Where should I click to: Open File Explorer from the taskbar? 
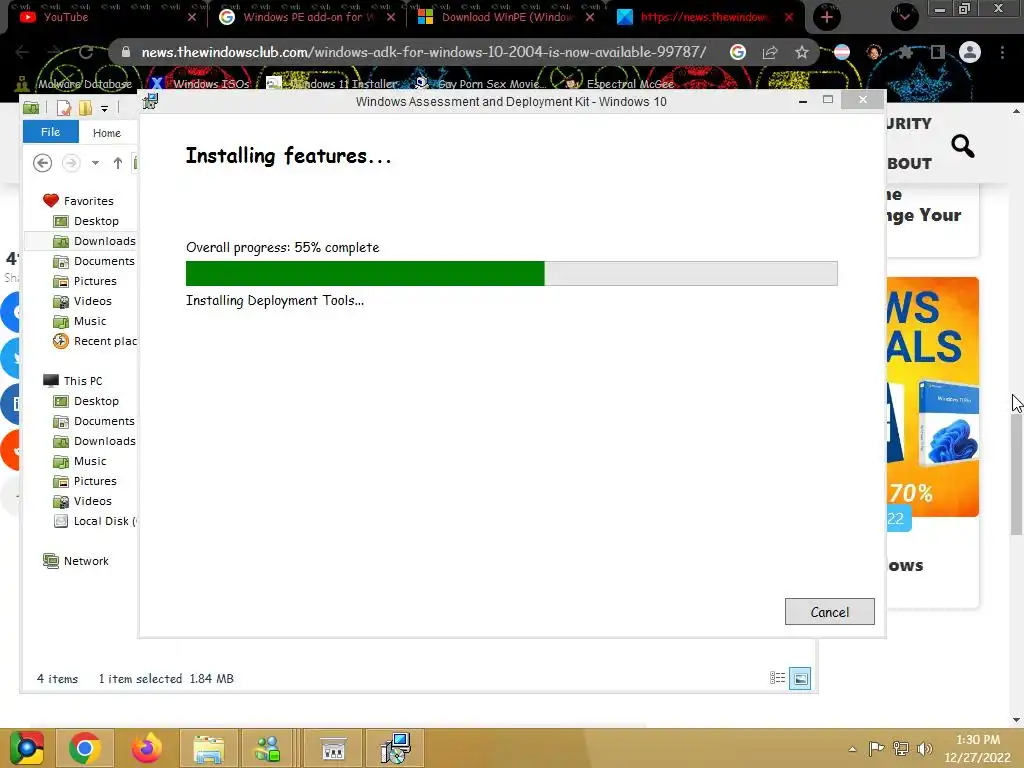point(208,748)
